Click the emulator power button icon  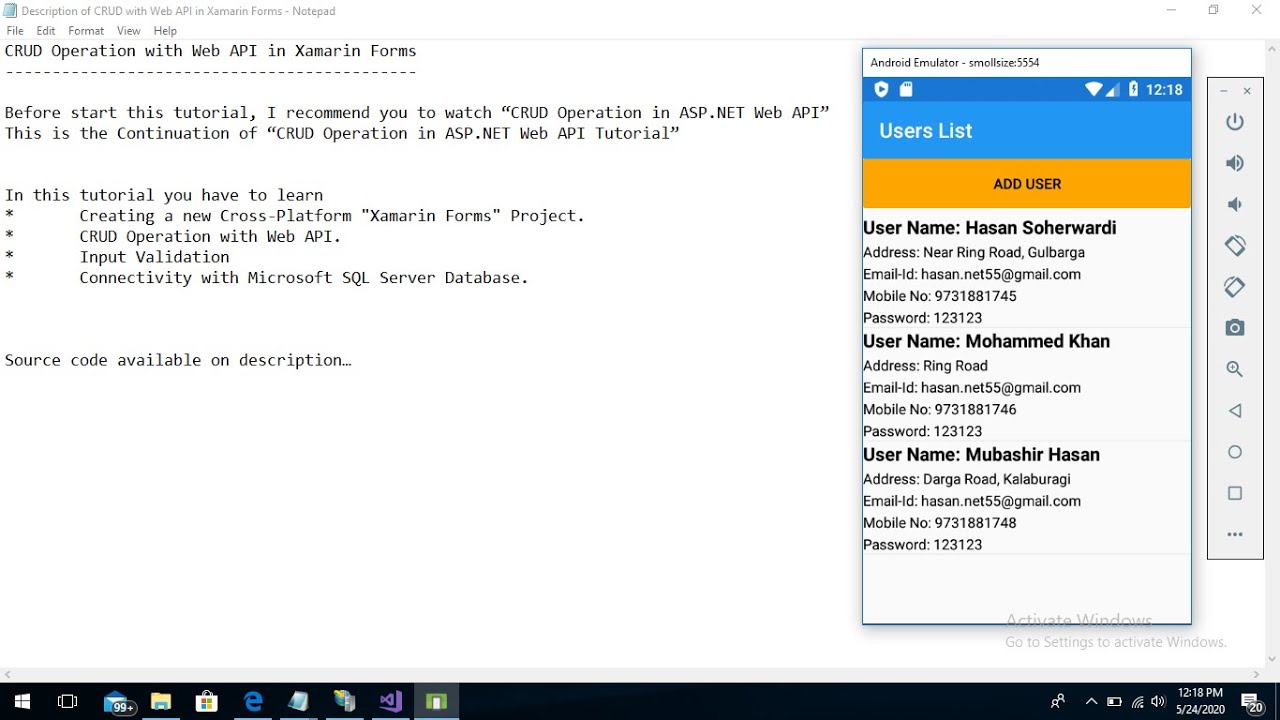tap(1235, 122)
